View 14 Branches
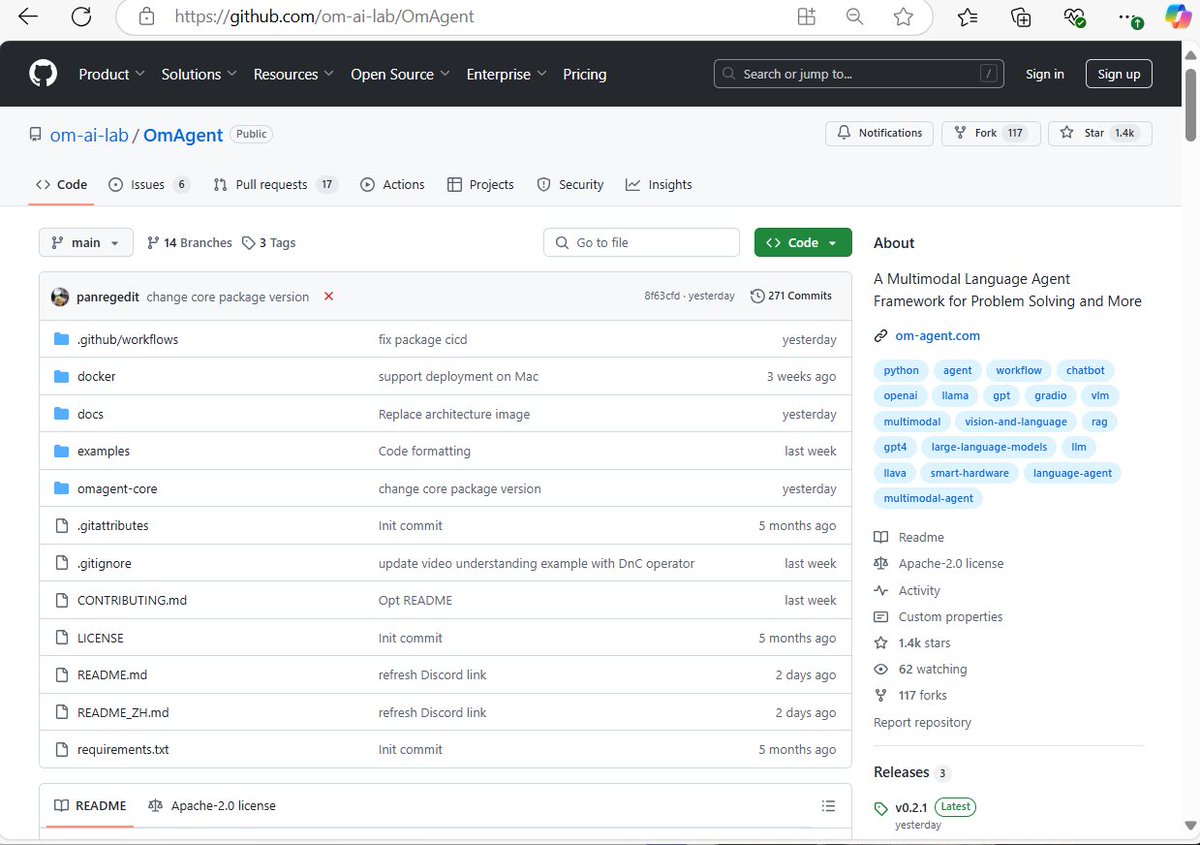Viewport: 1200px width, 845px height. point(189,243)
